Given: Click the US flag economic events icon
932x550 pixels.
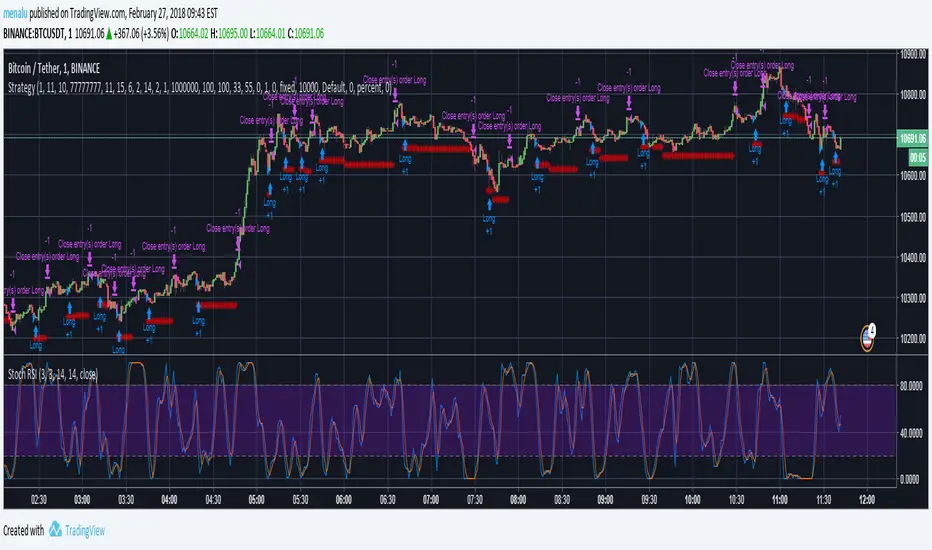Looking at the screenshot, I should pos(867,338).
